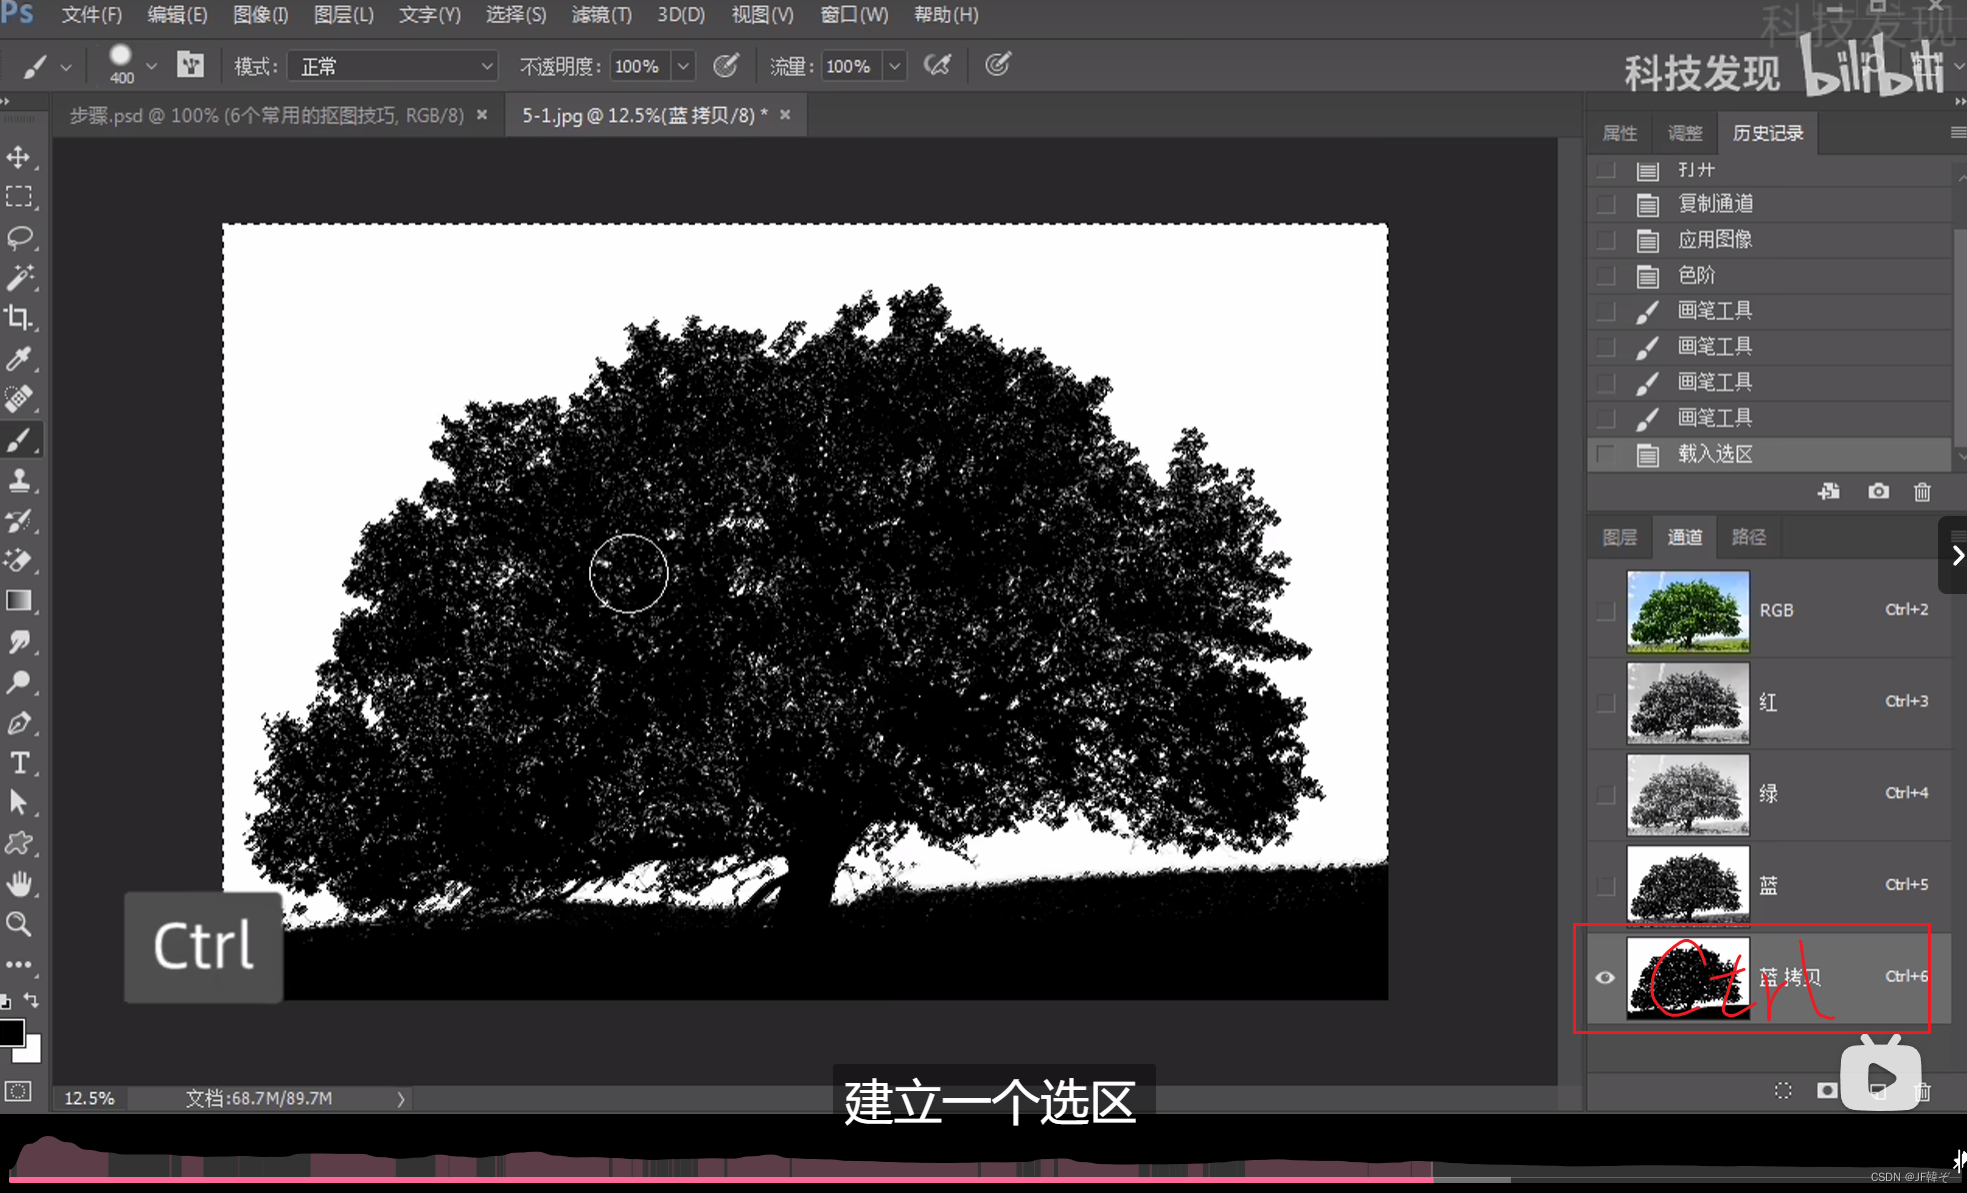
Task: Select the Move tool
Action: (19, 157)
